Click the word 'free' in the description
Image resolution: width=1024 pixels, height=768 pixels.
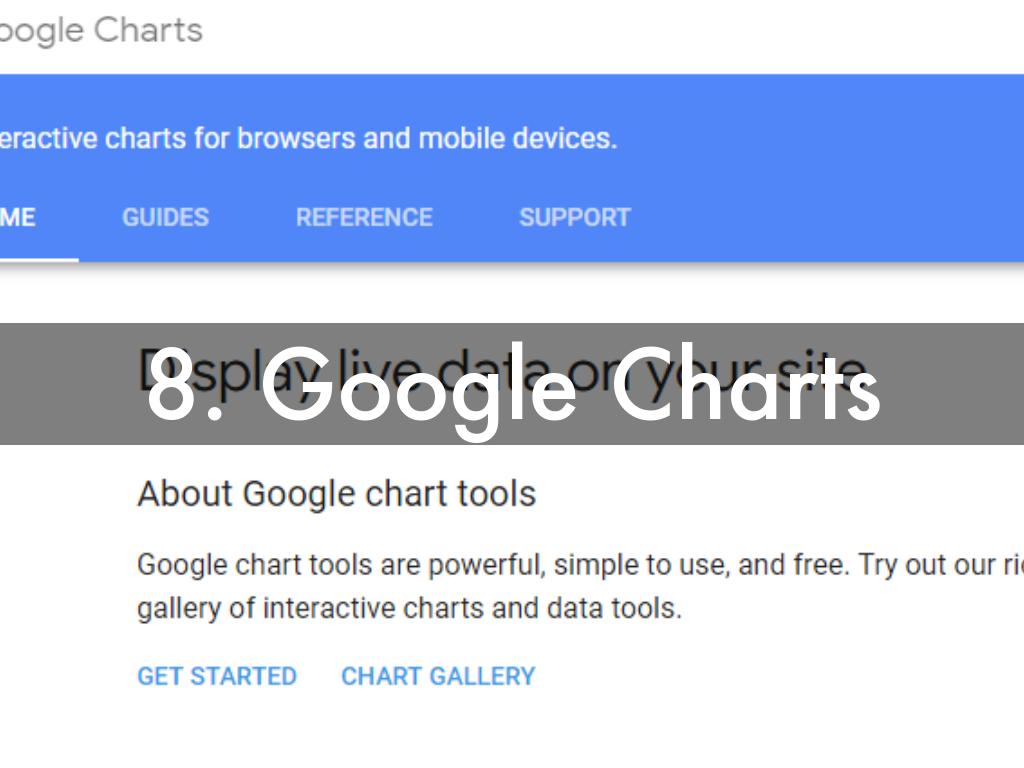(823, 565)
